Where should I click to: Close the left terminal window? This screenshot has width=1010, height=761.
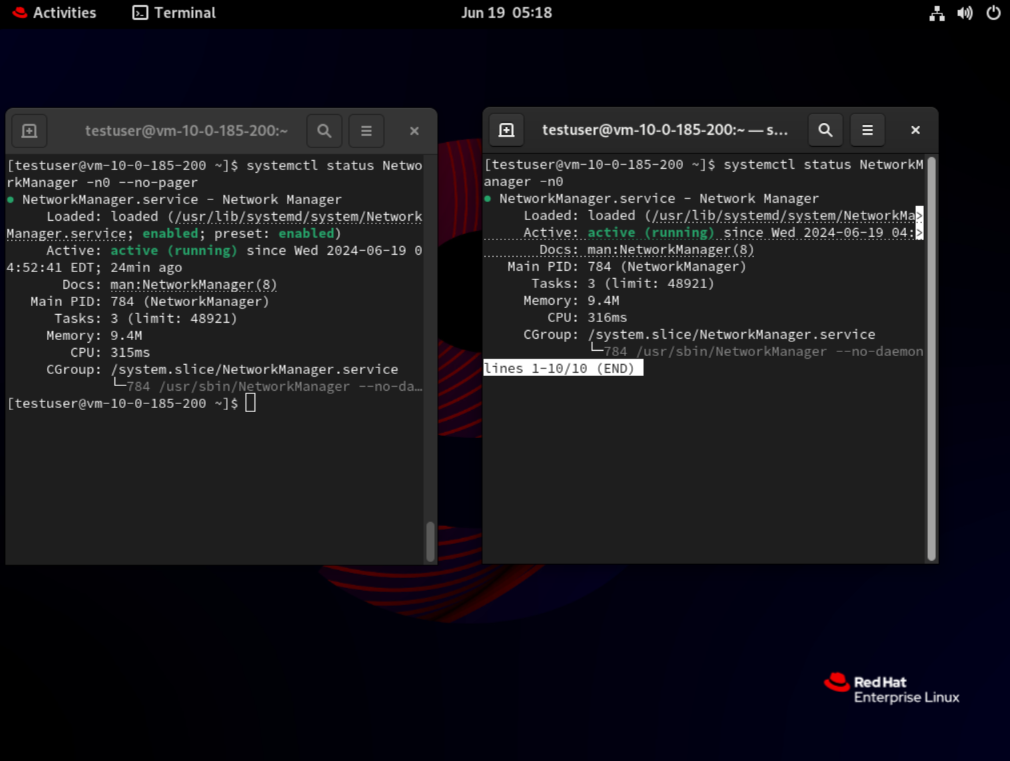pyautogui.click(x=414, y=131)
